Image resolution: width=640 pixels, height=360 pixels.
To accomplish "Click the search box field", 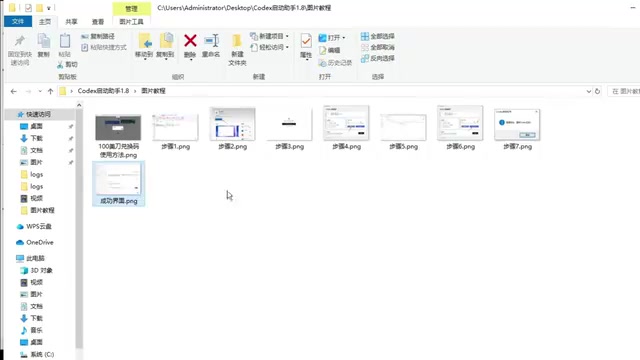I will click(624, 91).
